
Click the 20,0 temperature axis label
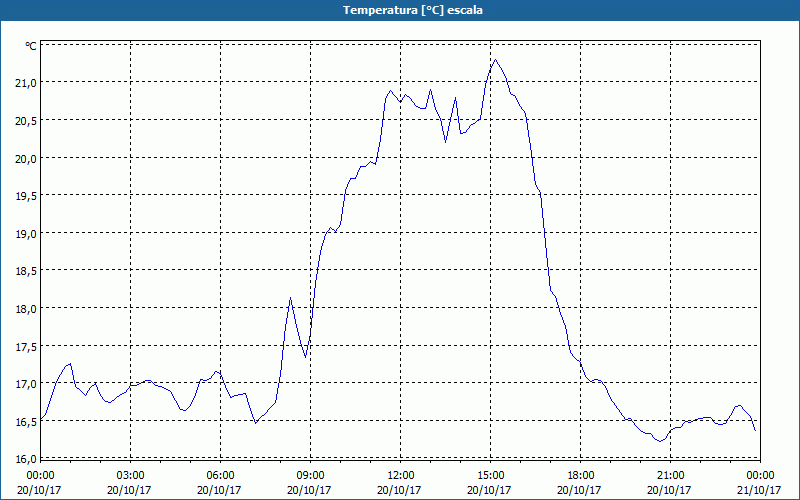[x=26, y=158]
